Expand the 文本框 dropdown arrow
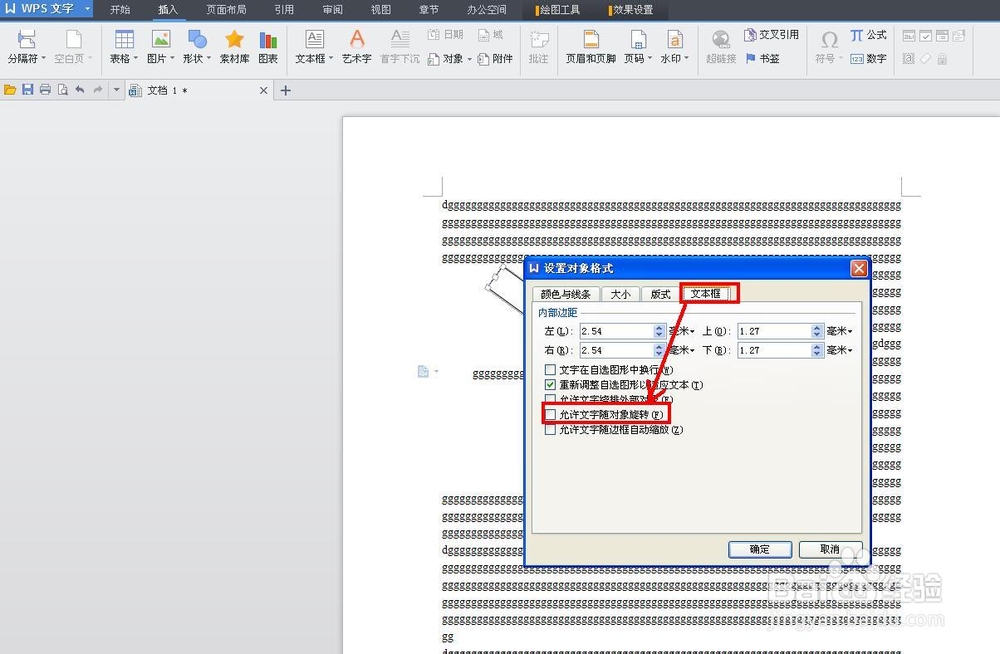The image size is (1000, 654). [x=331, y=59]
